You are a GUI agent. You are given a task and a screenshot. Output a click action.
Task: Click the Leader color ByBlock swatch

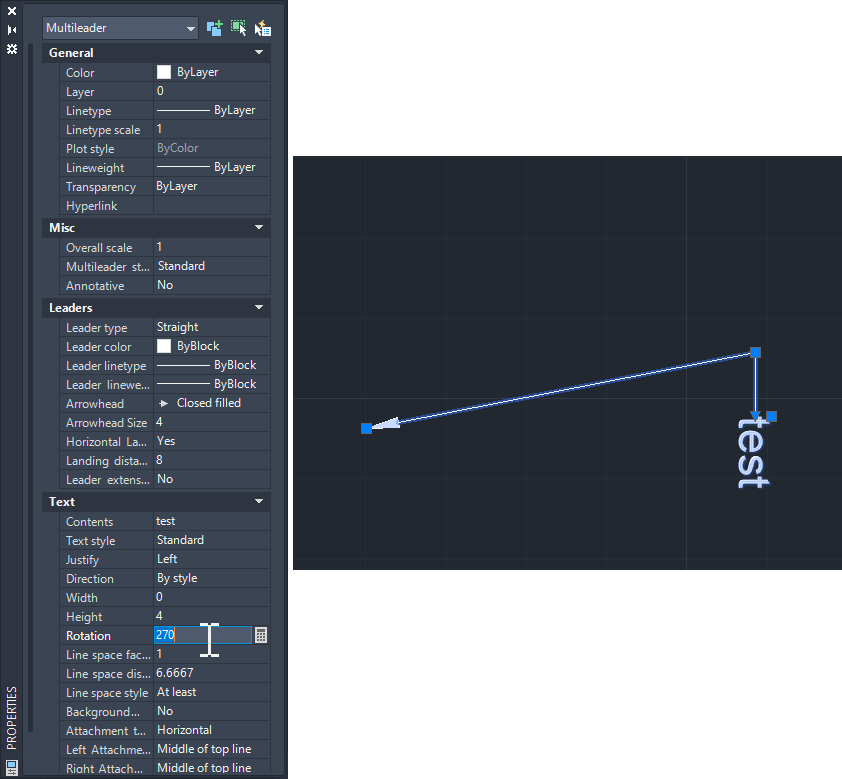click(x=165, y=346)
